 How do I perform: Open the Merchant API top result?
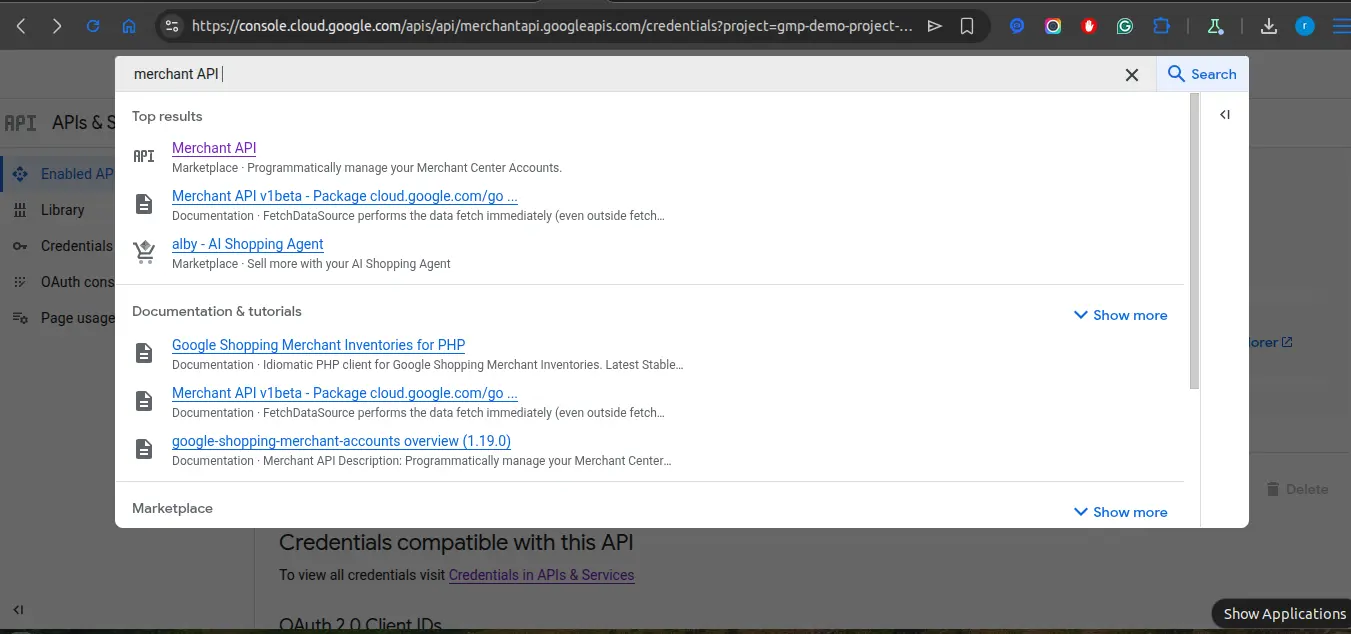click(214, 148)
